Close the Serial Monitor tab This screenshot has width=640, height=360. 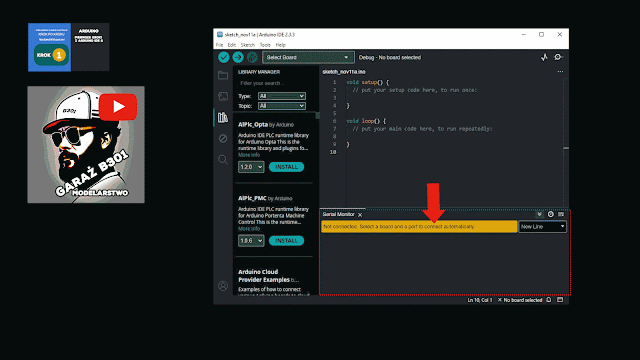360,215
